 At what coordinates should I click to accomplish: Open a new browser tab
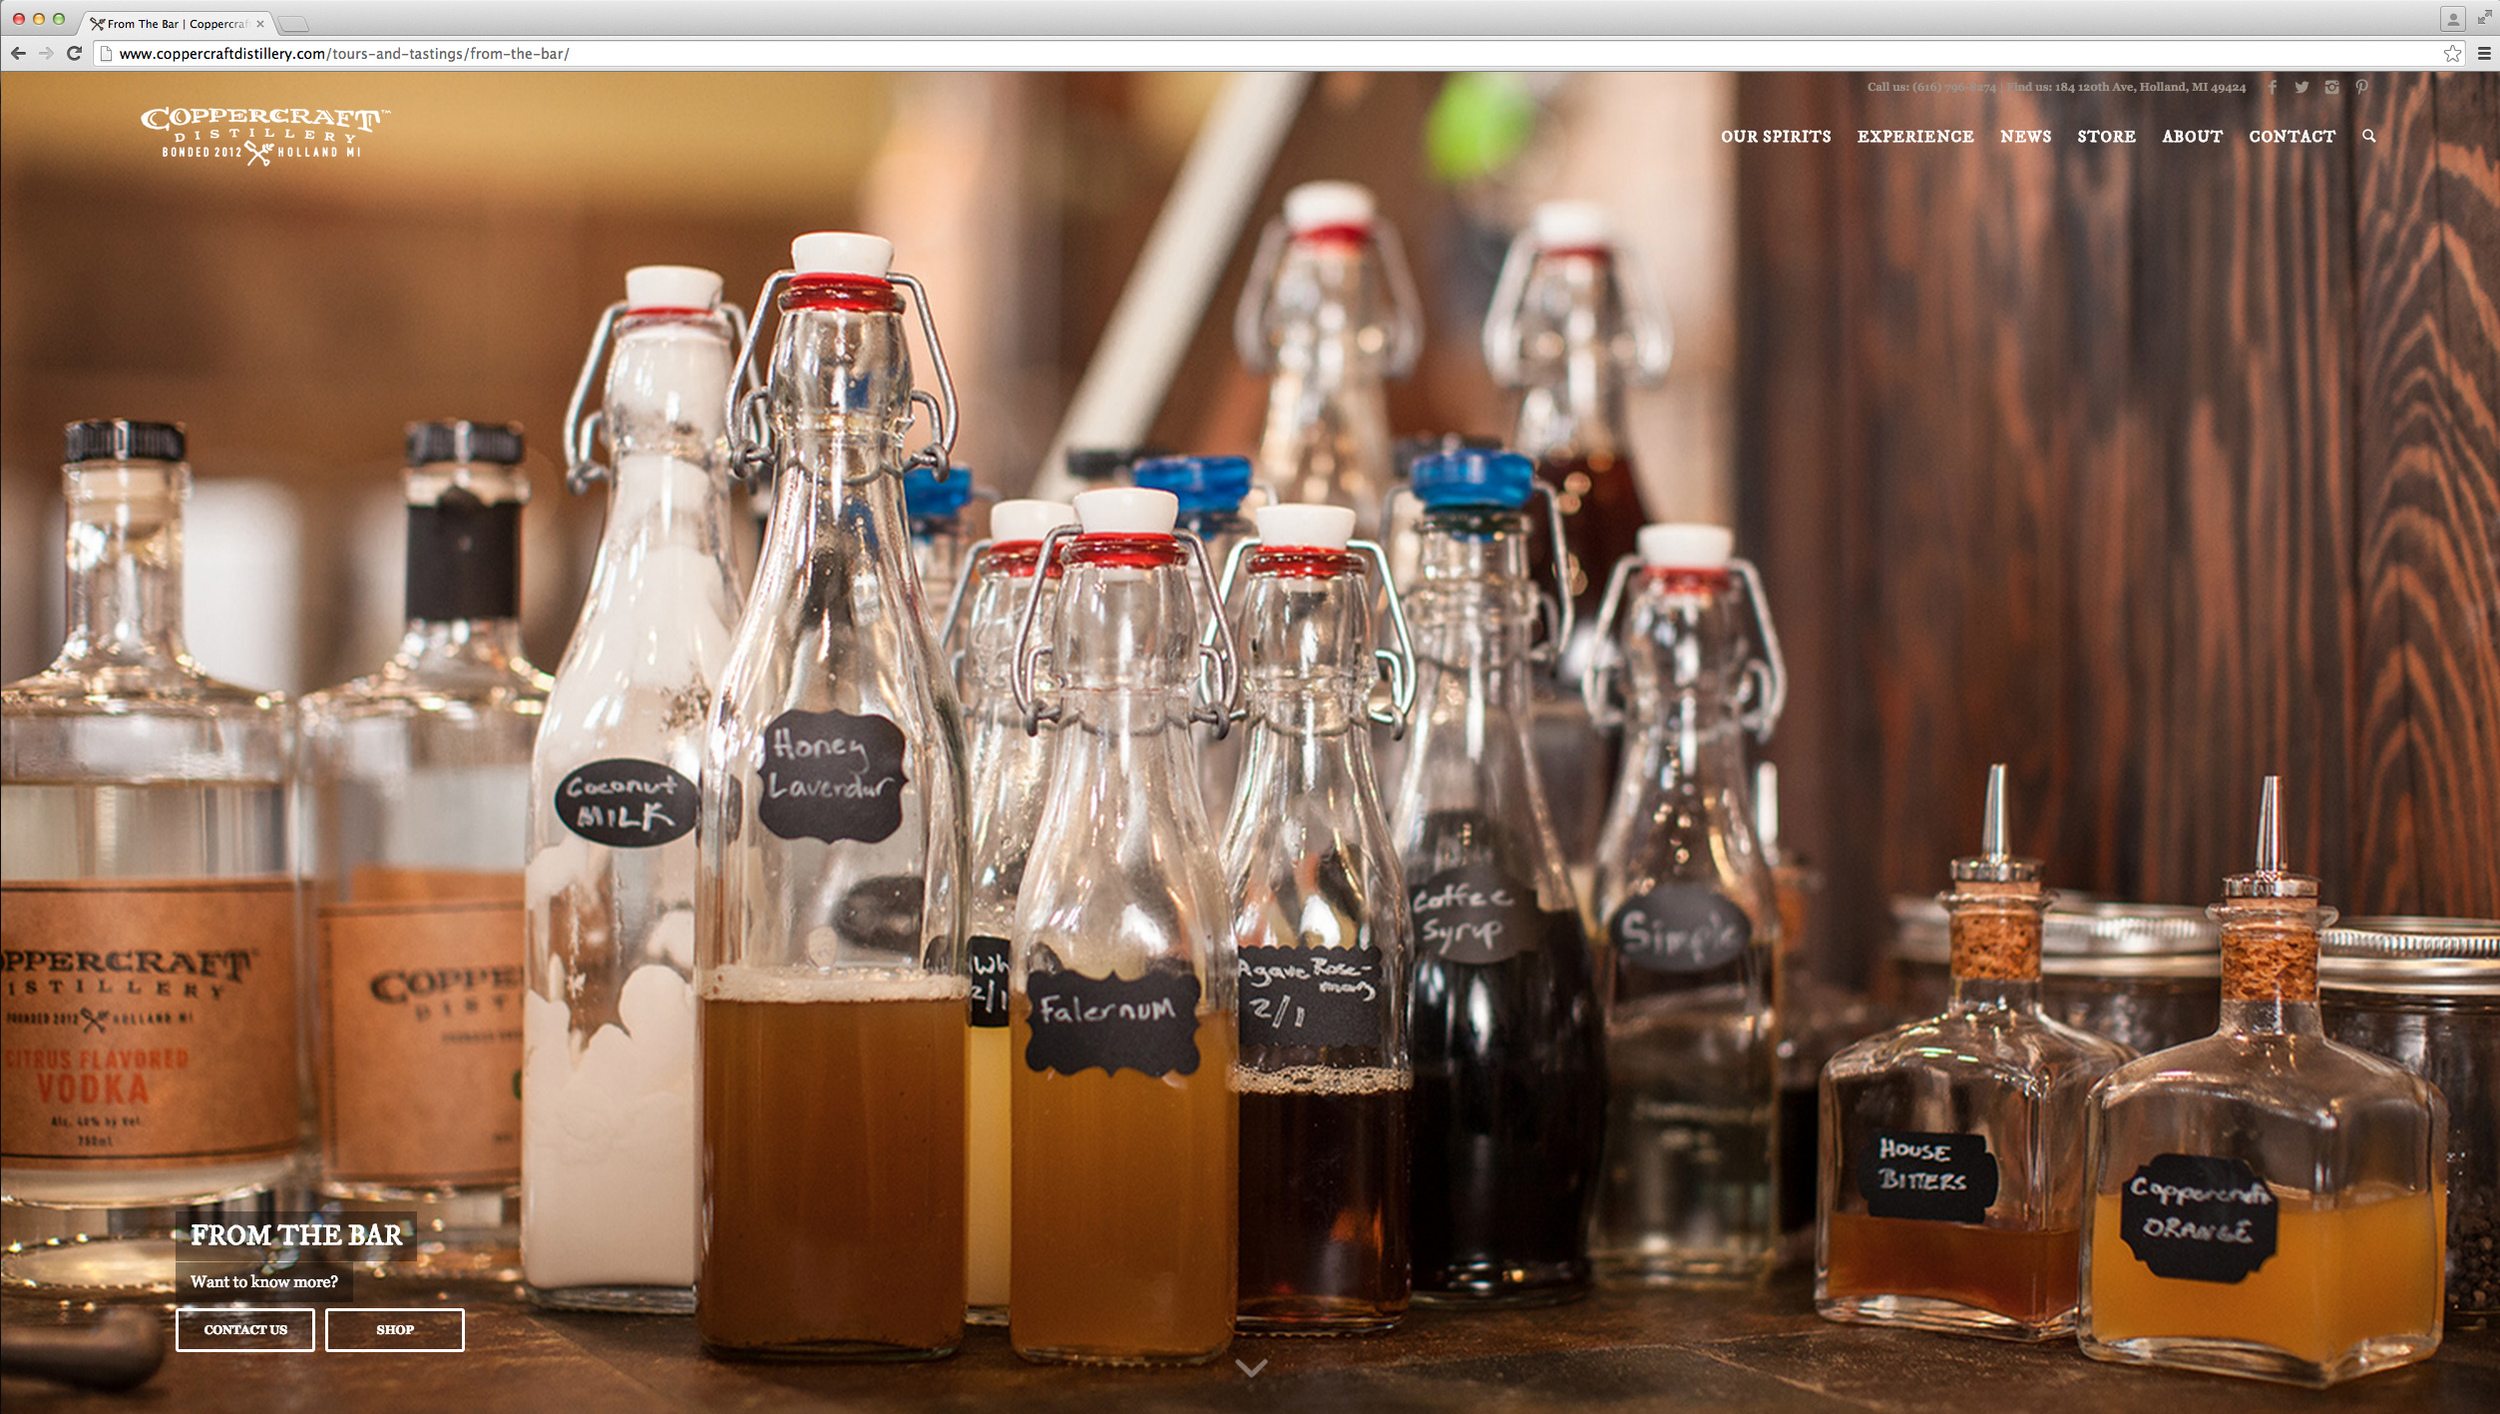tap(293, 24)
